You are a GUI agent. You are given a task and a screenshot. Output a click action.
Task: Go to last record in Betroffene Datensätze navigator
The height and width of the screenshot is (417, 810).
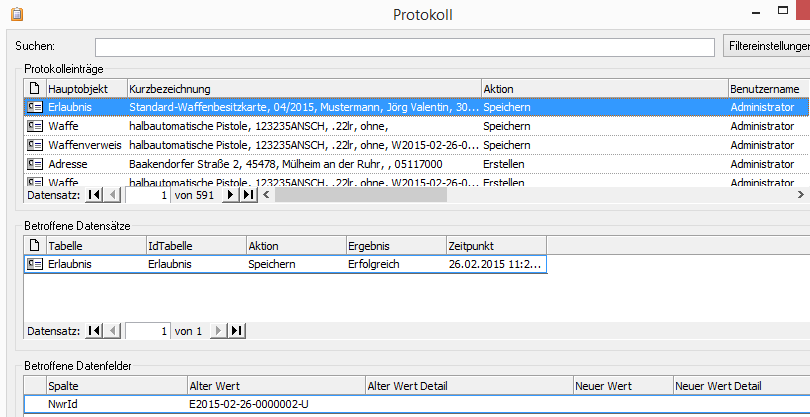(236, 330)
